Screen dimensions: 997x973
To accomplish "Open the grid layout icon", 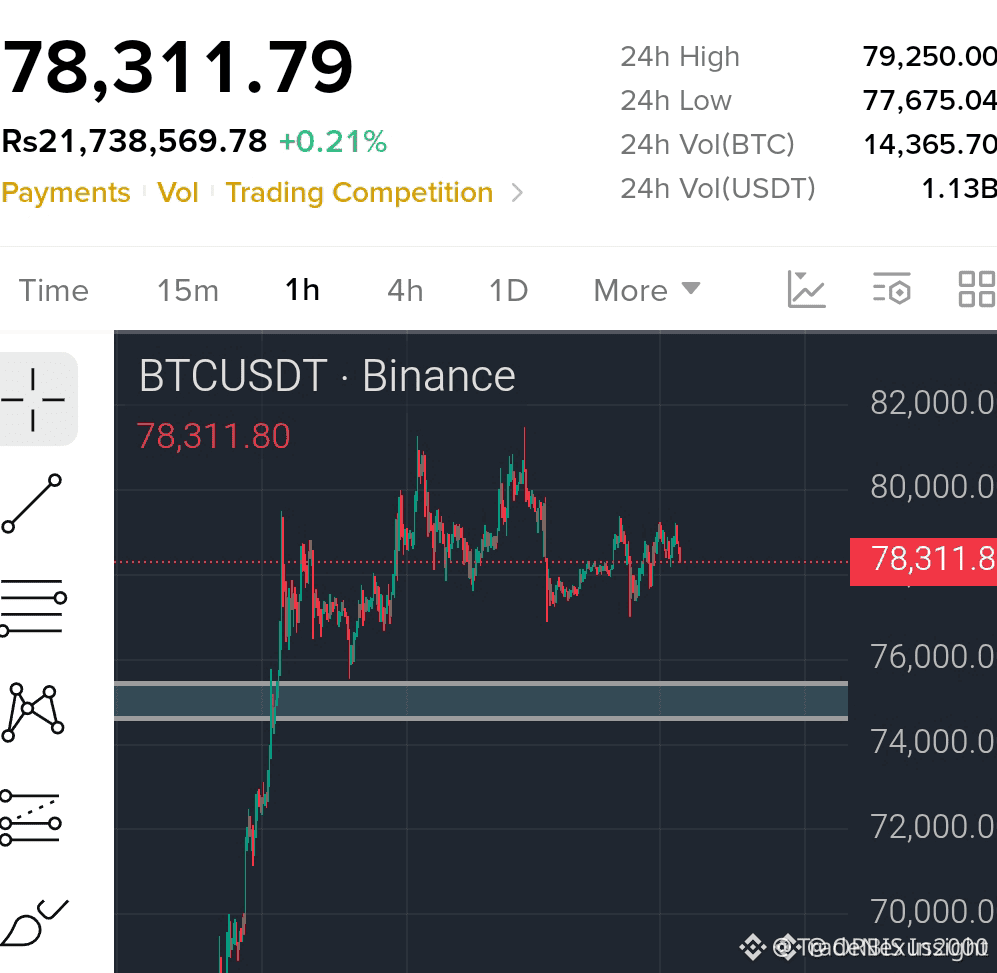I will coord(977,289).
